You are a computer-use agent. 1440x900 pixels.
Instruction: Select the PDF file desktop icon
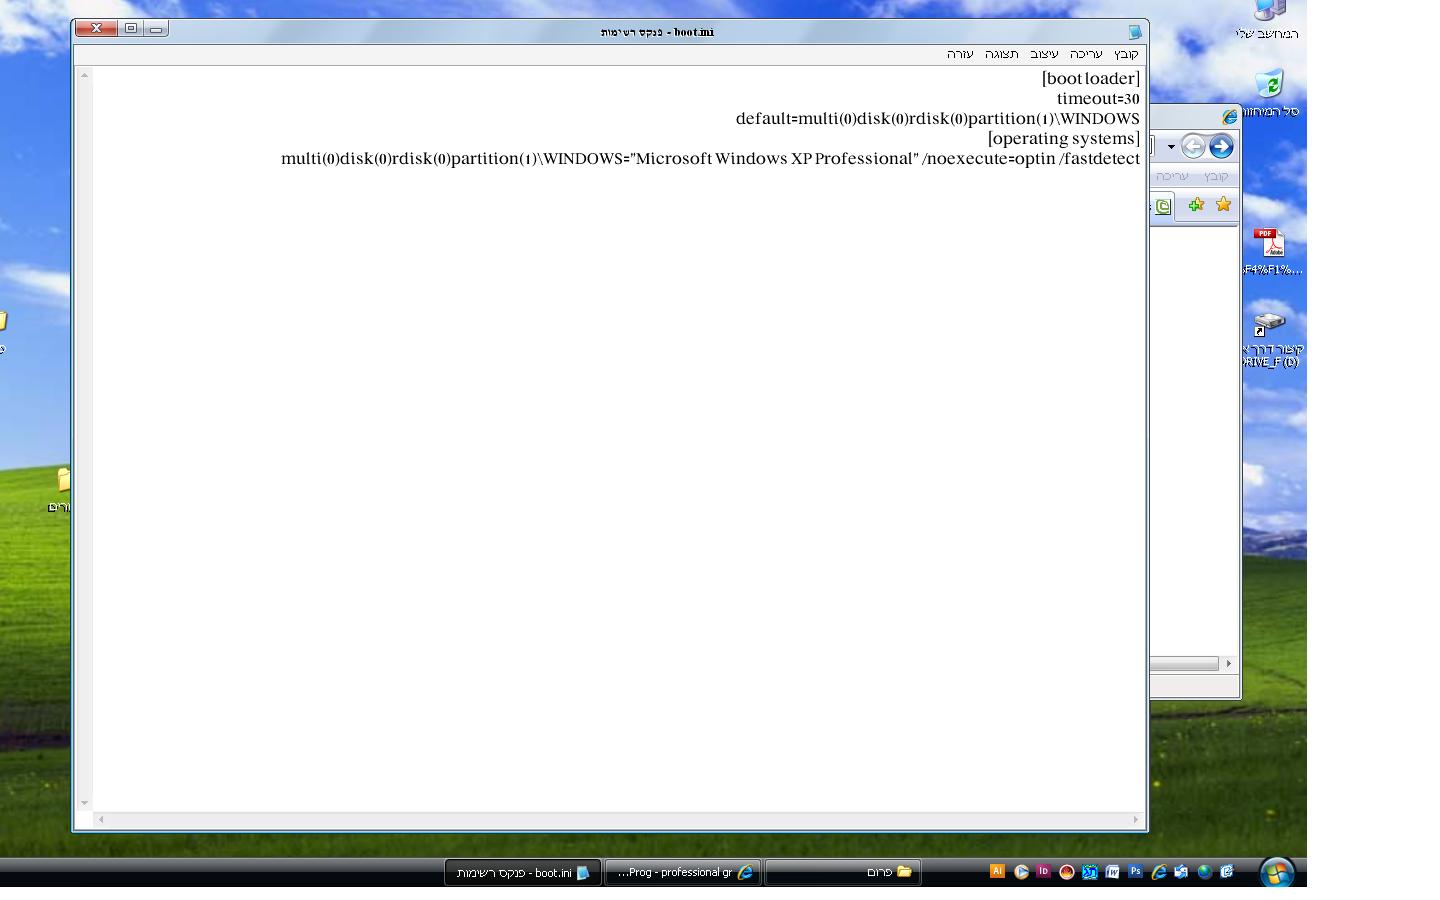point(1270,252)
